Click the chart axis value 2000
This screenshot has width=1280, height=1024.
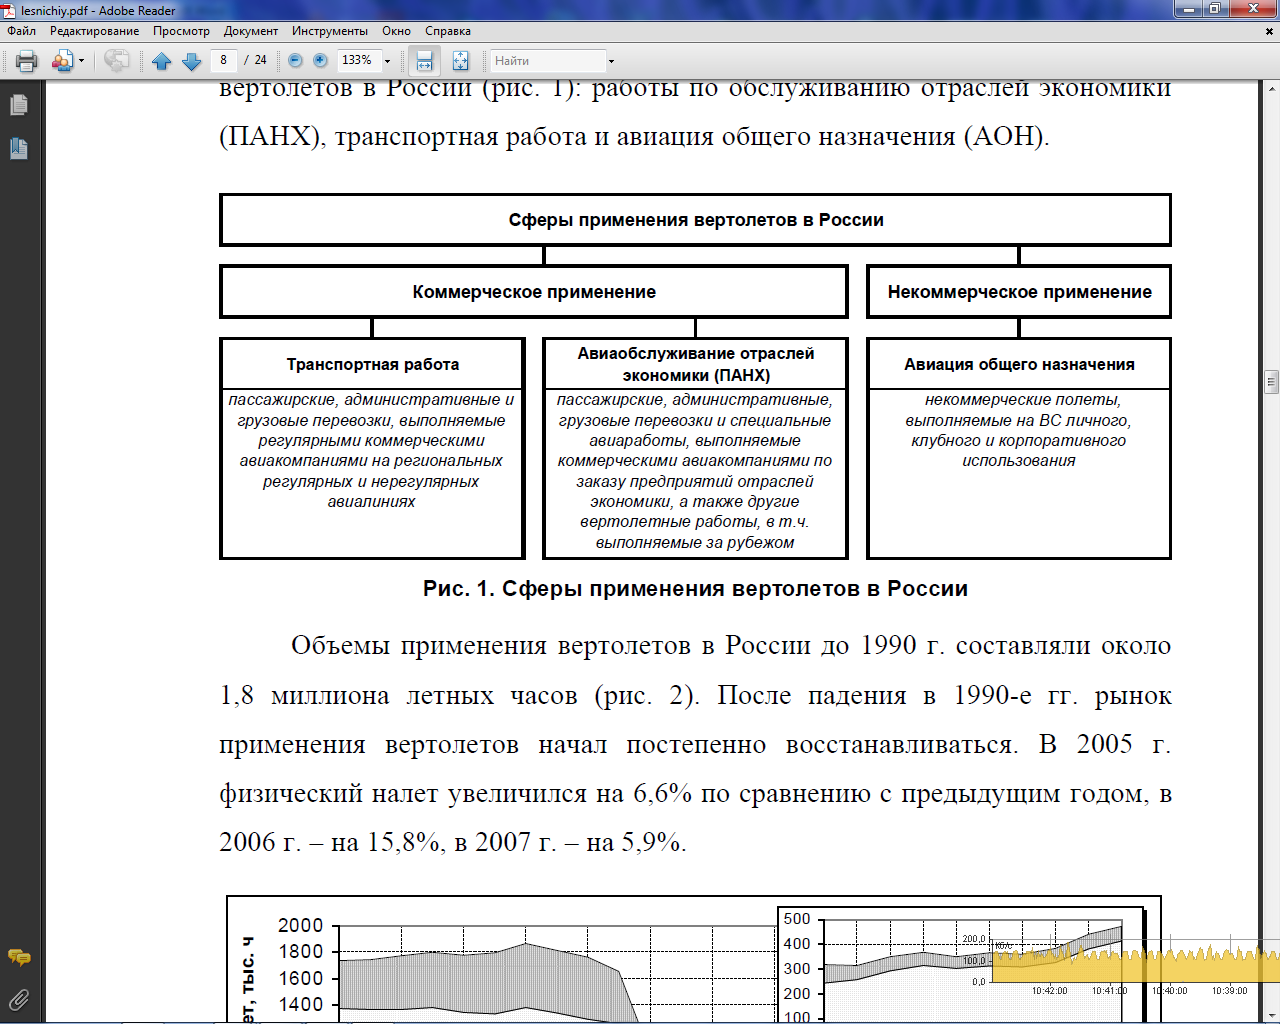[300, 926]
